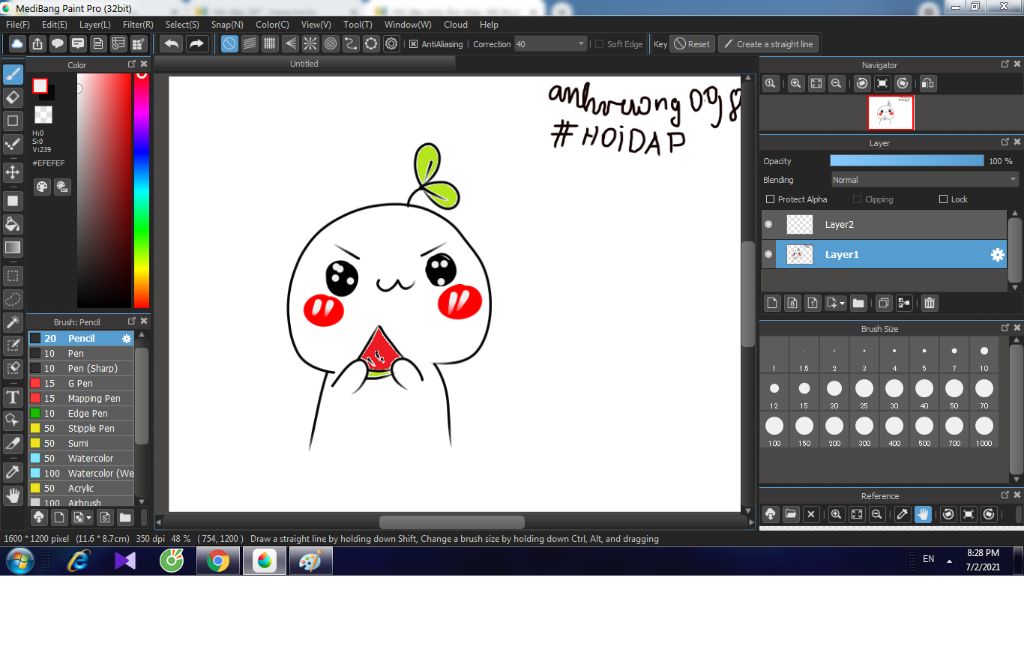Enable the radial snap guide

[x=310, y=44]
